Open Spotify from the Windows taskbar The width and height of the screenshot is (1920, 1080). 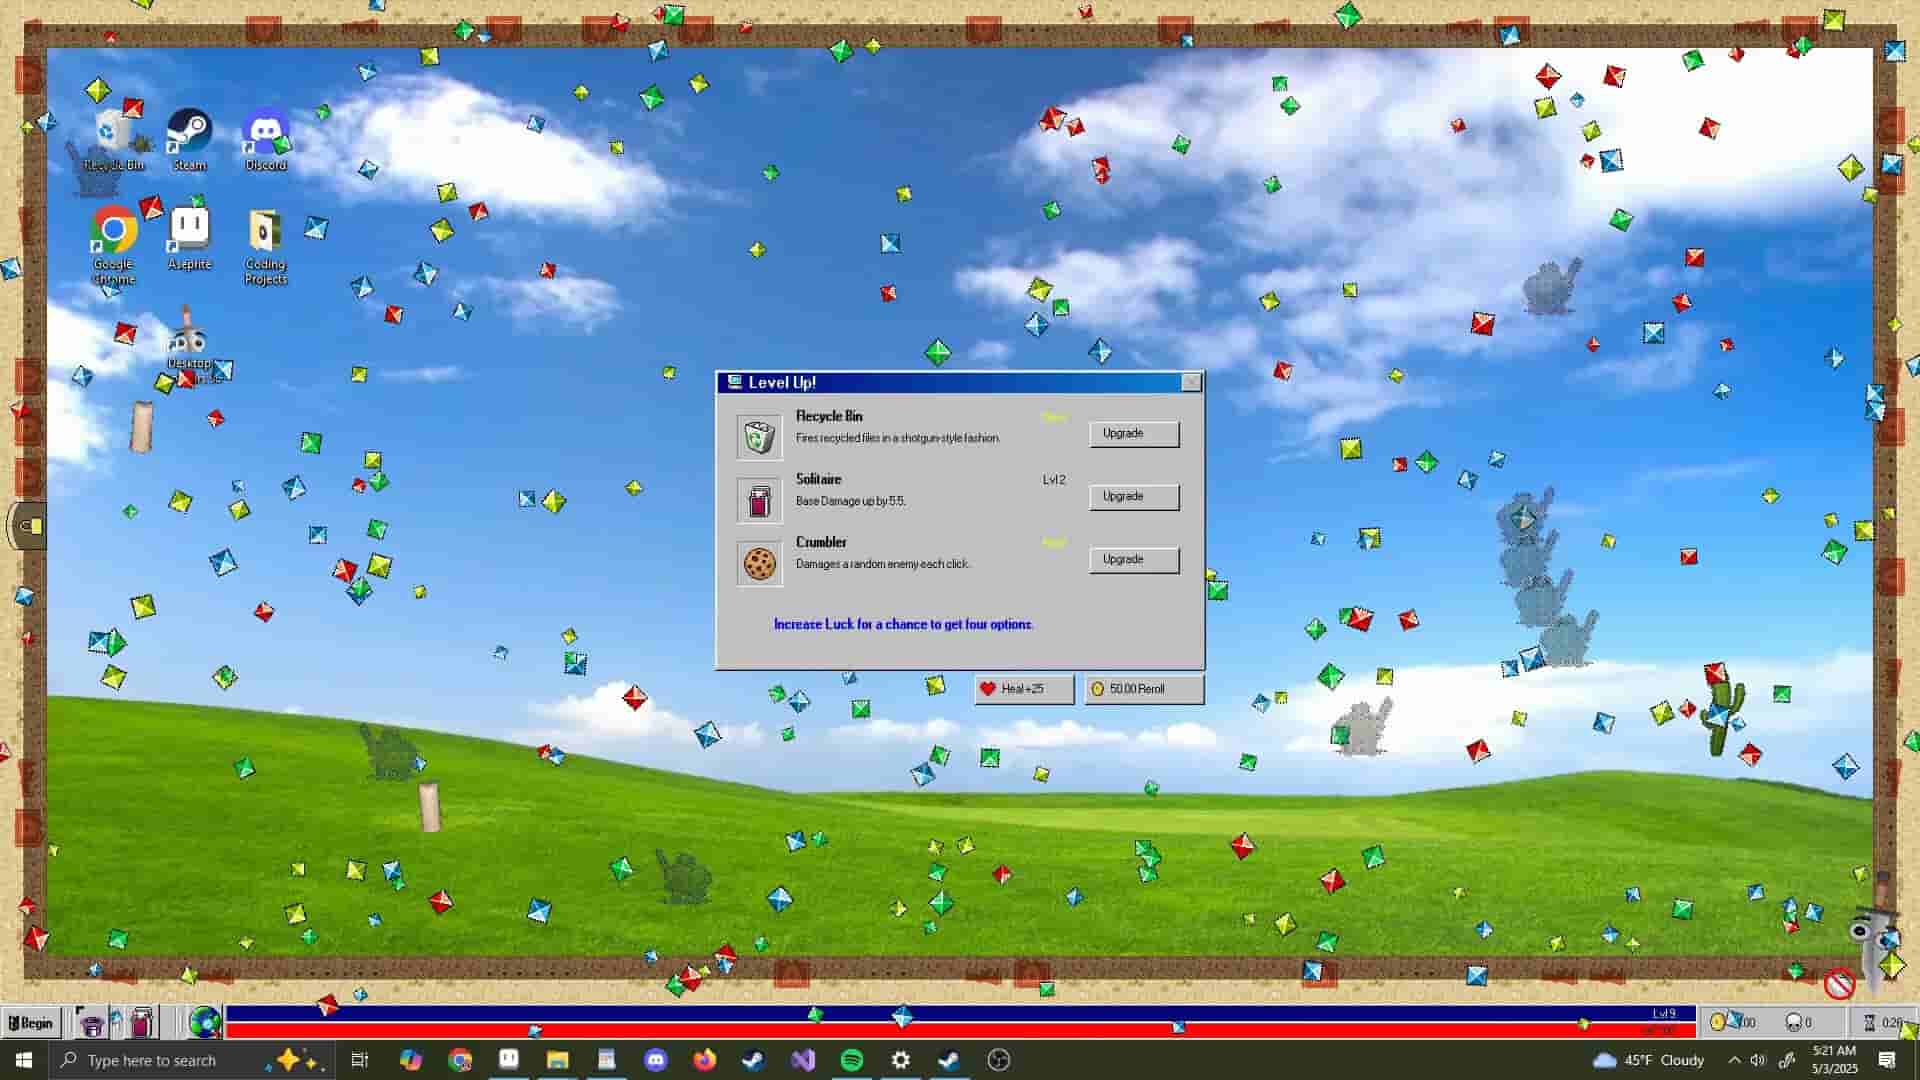point(851,1060)
